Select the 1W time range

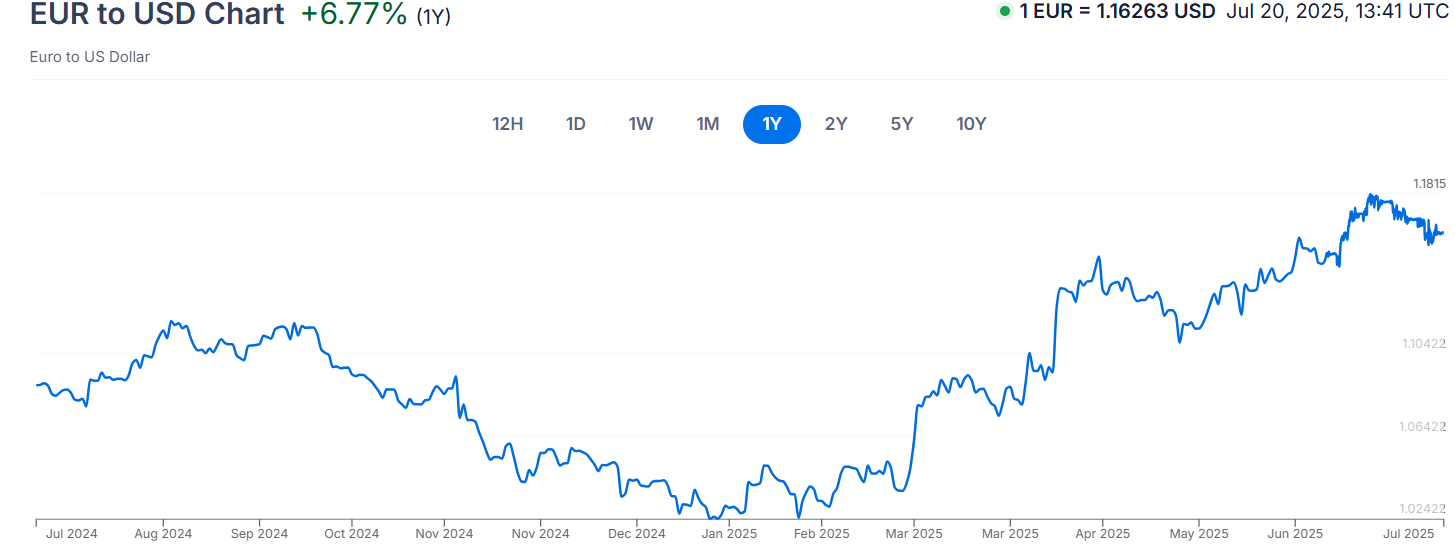[641, 124]
